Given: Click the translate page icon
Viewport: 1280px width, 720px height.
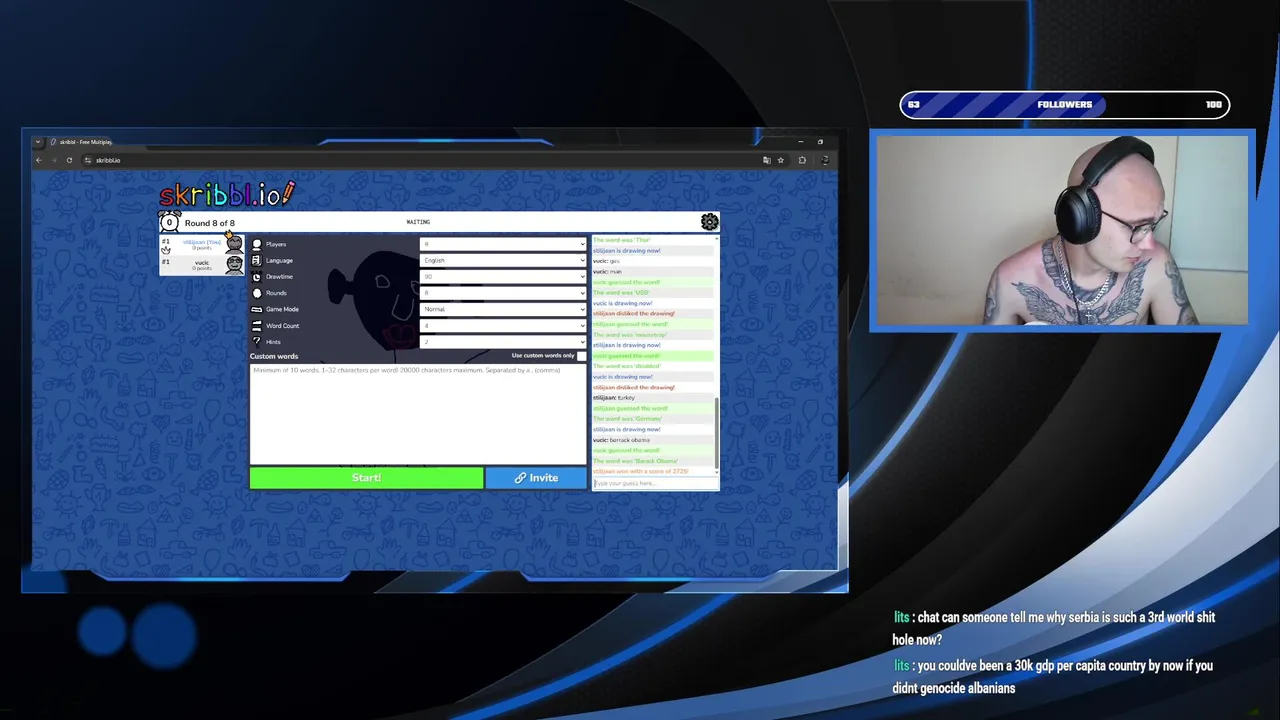Looking at the screenshot, I should [767, 160].
